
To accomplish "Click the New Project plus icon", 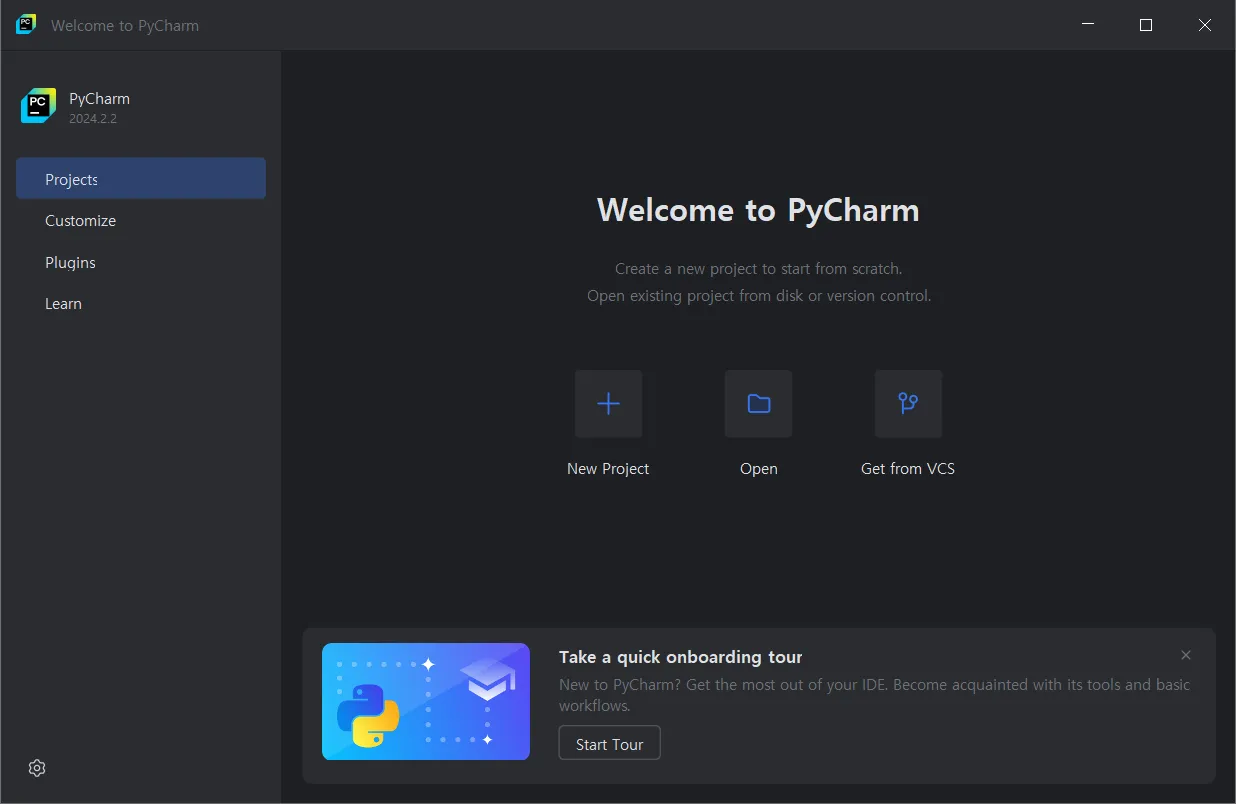I will pyautogui.click(x=608, y=404).
